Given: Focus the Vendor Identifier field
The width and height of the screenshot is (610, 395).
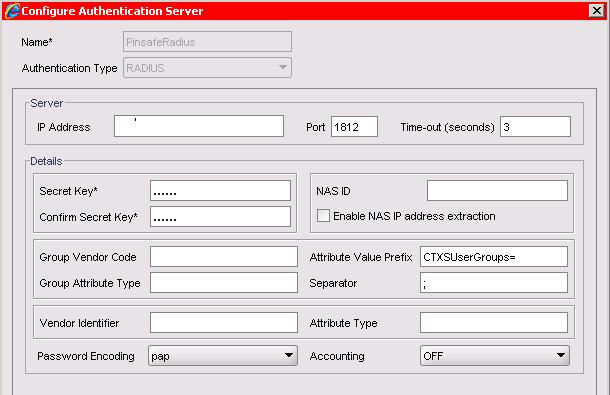Looking at the screenshot, I should click(224, 323).
